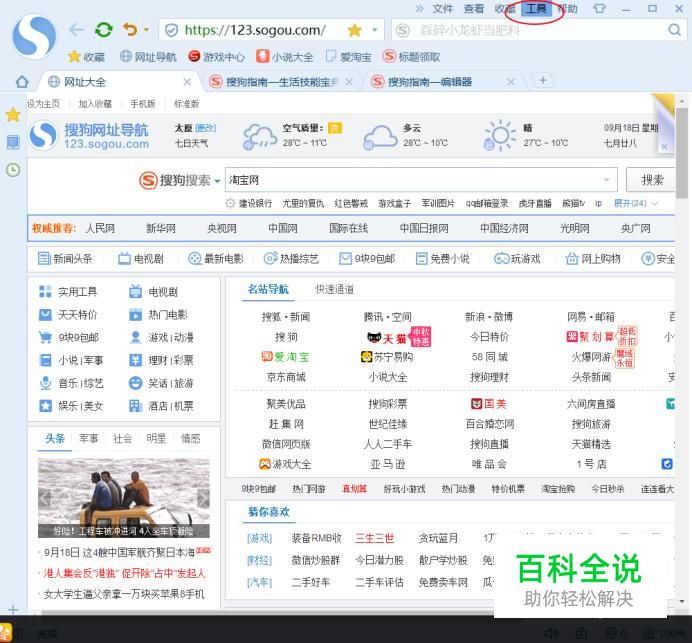Open history clock icon in left sidebar
Viewport: 692px width, 643px height.
13,170
